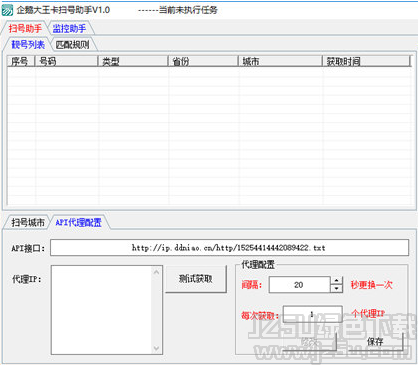Click the 序号 column header
Viewport: 418px width, 365px height.
21,61
